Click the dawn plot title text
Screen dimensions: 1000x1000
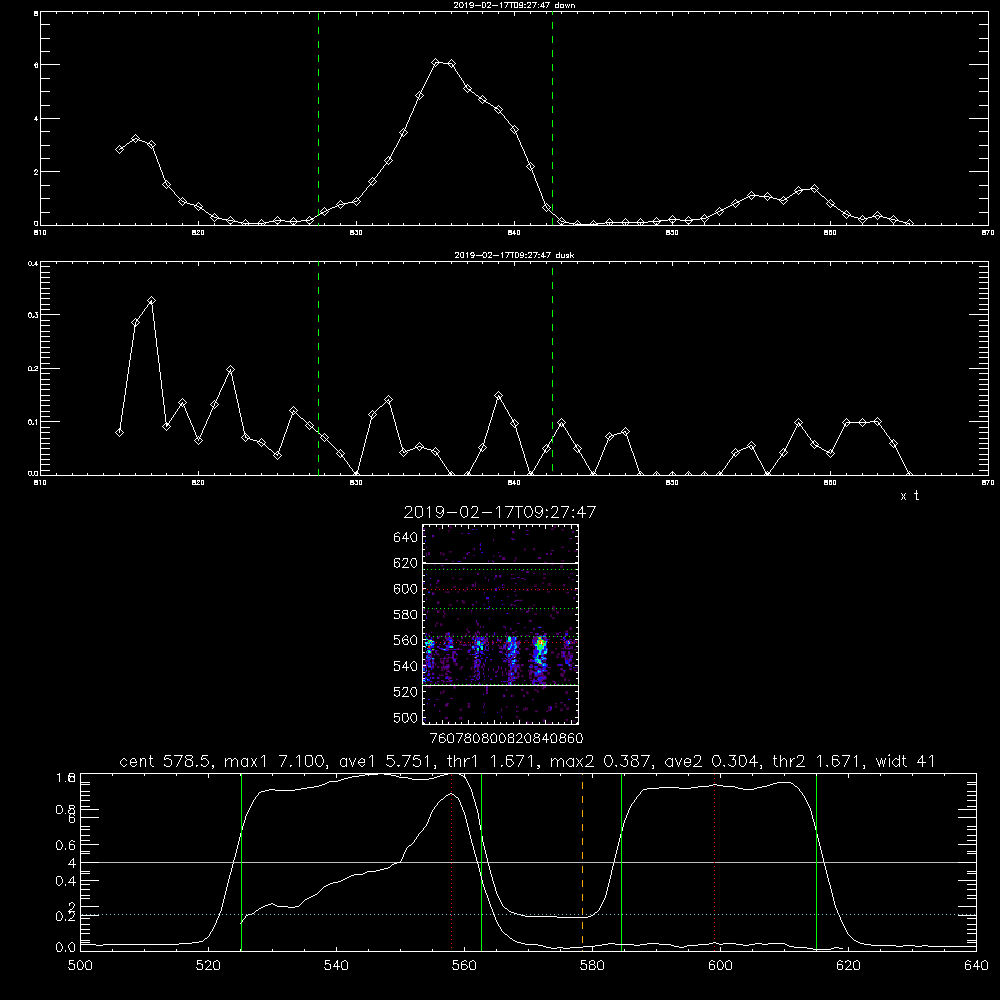[514, 5]
